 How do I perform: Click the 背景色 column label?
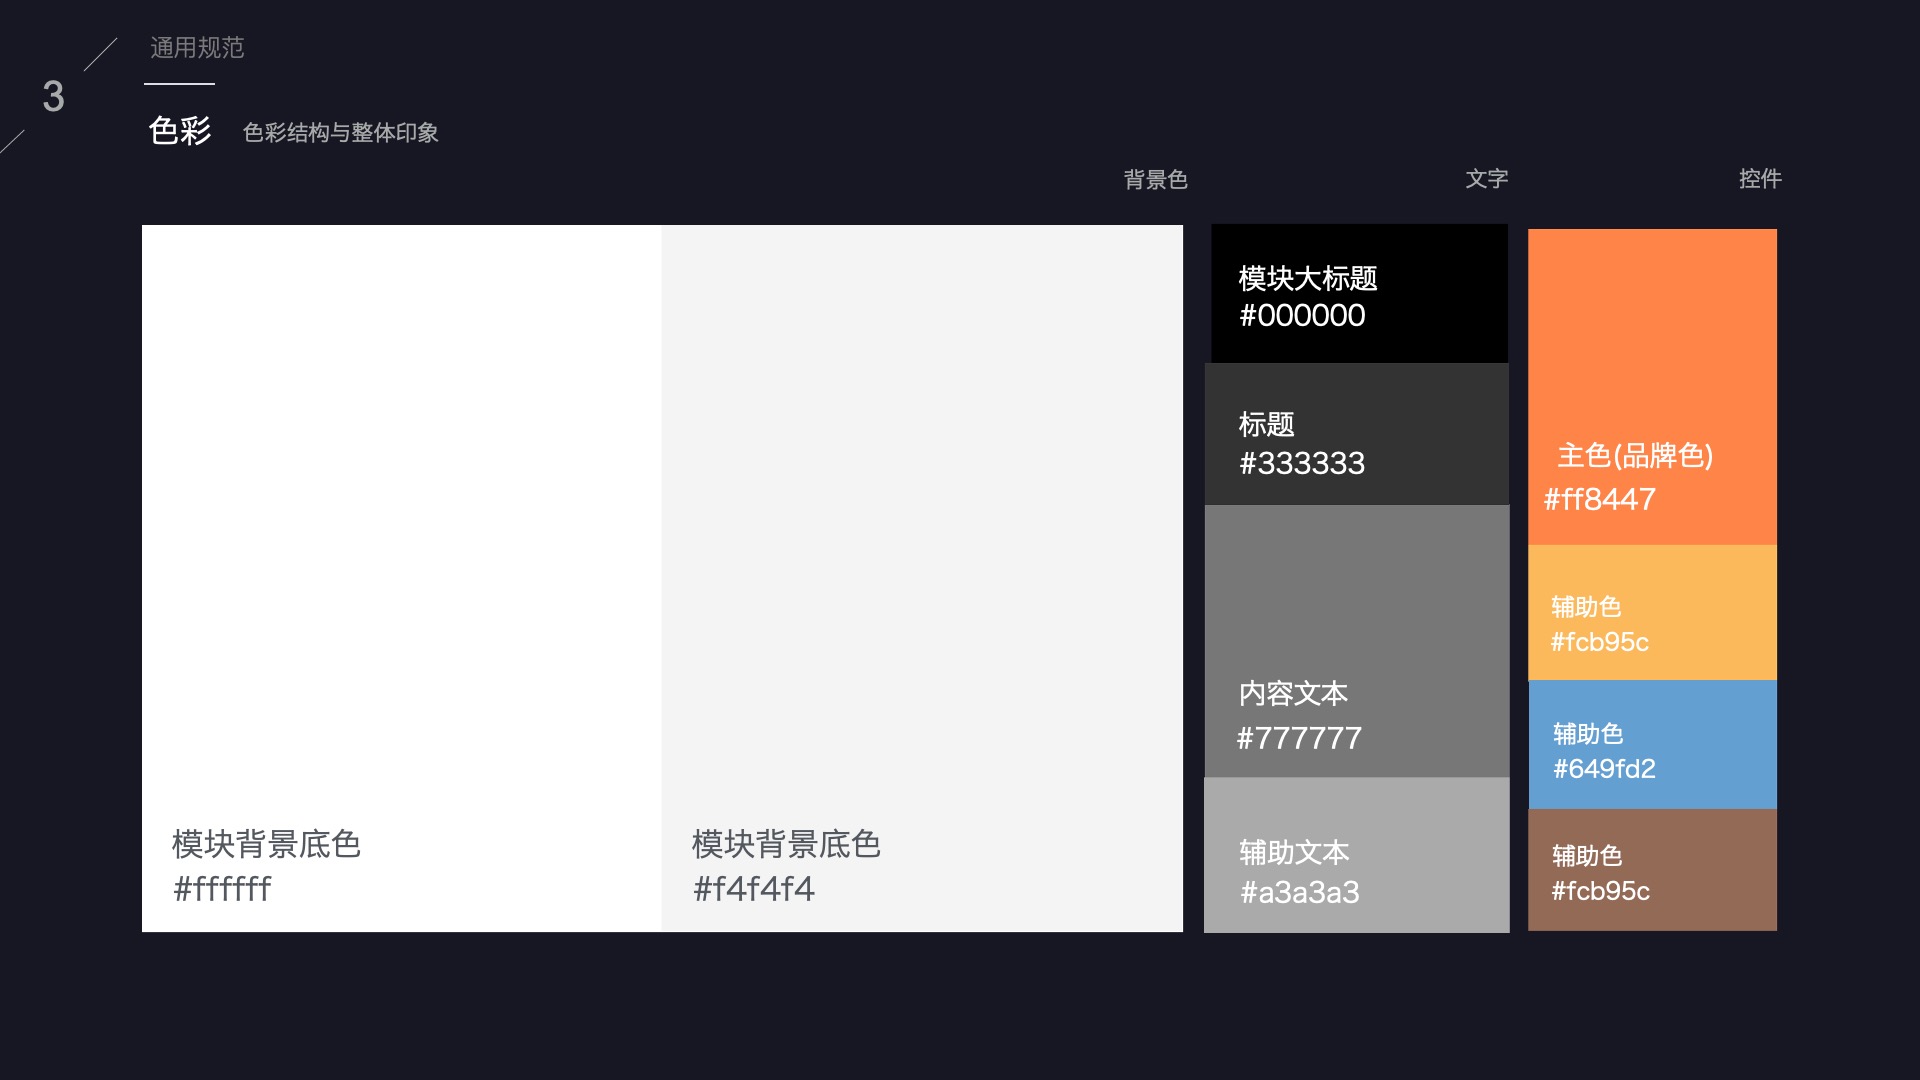click(x=1155, y=179)
